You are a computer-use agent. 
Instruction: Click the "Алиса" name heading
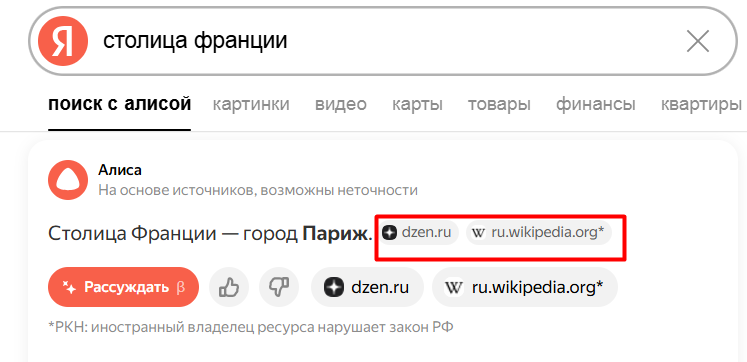120,170
